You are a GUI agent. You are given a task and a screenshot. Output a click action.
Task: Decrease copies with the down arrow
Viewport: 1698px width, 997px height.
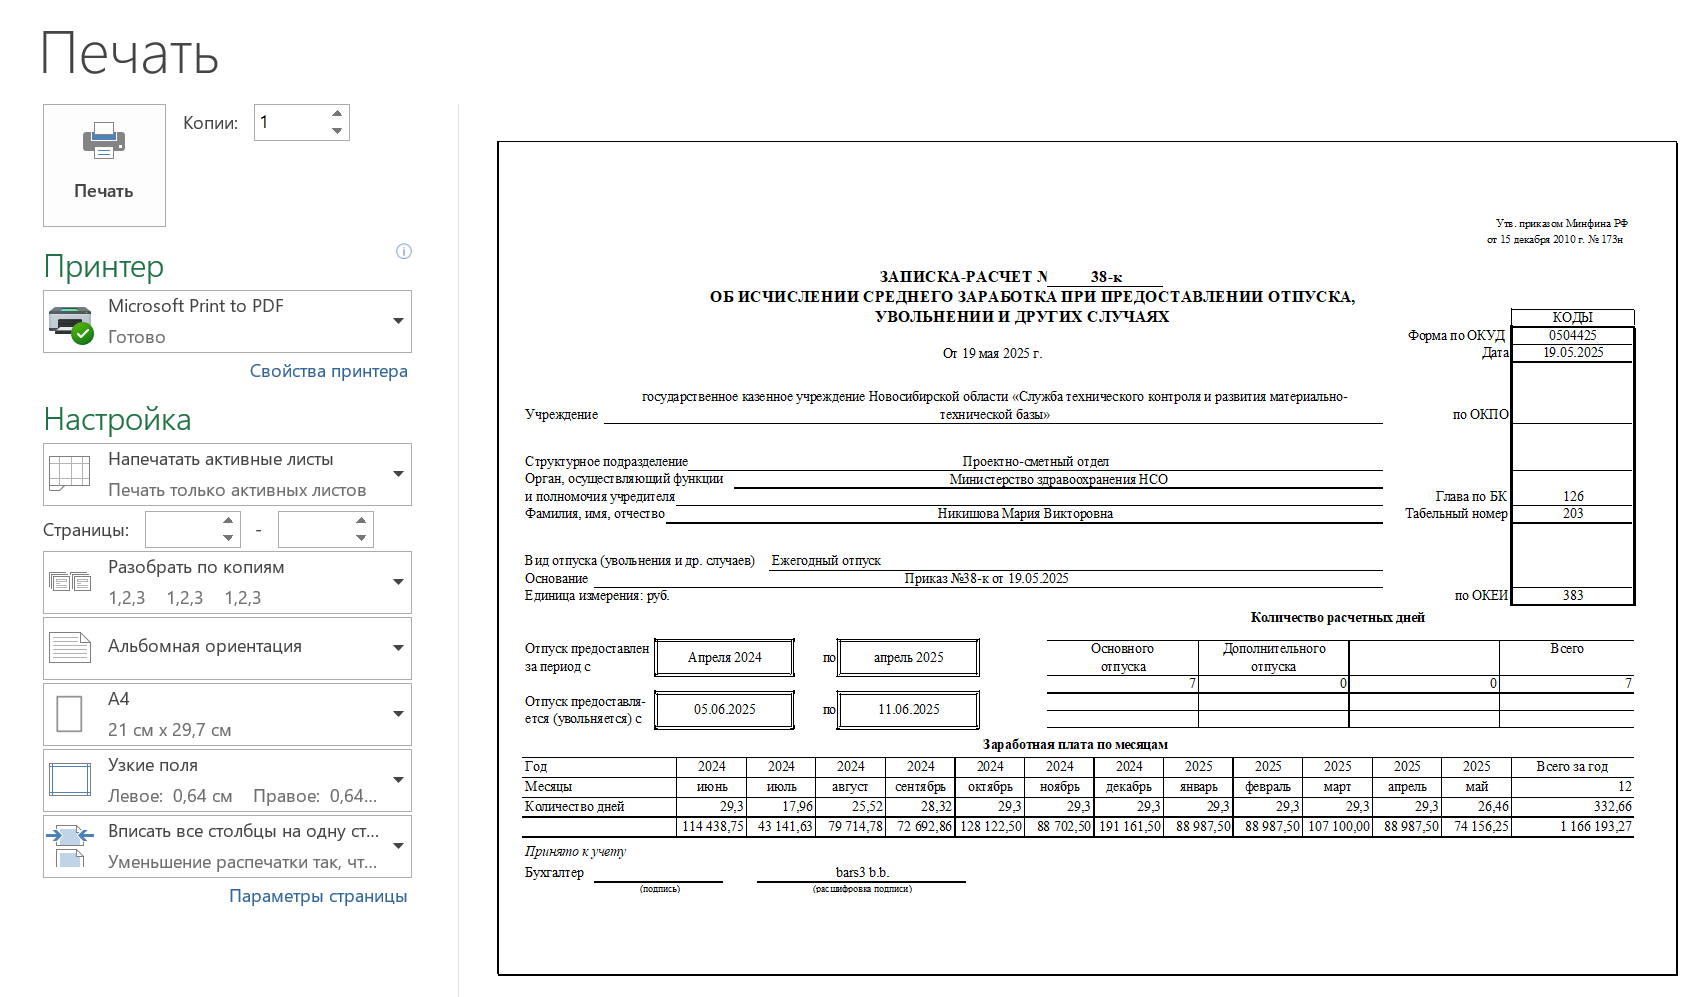(x=337, y=131)
